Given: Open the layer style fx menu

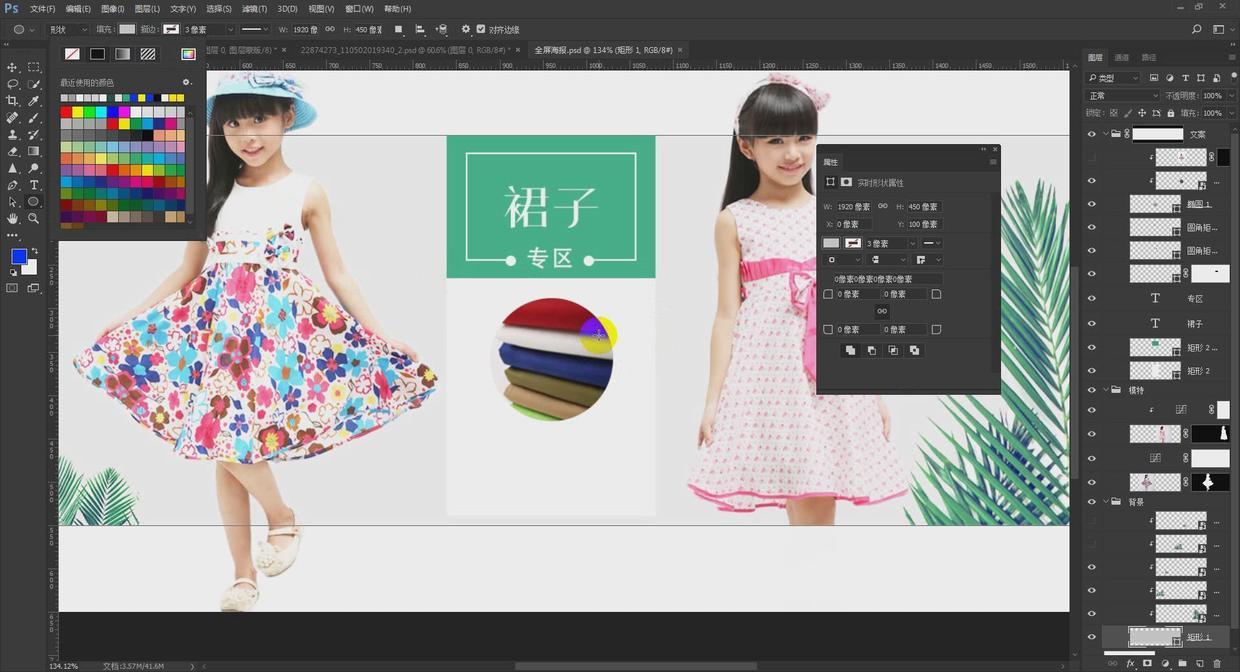Looking at the screenshot, I should click(1131, 663).
